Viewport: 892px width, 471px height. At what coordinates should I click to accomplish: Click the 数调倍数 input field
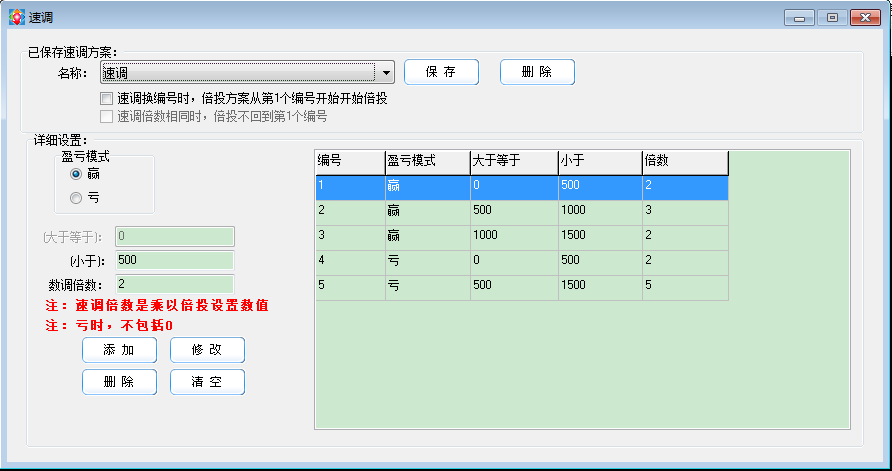coord(175,284)
